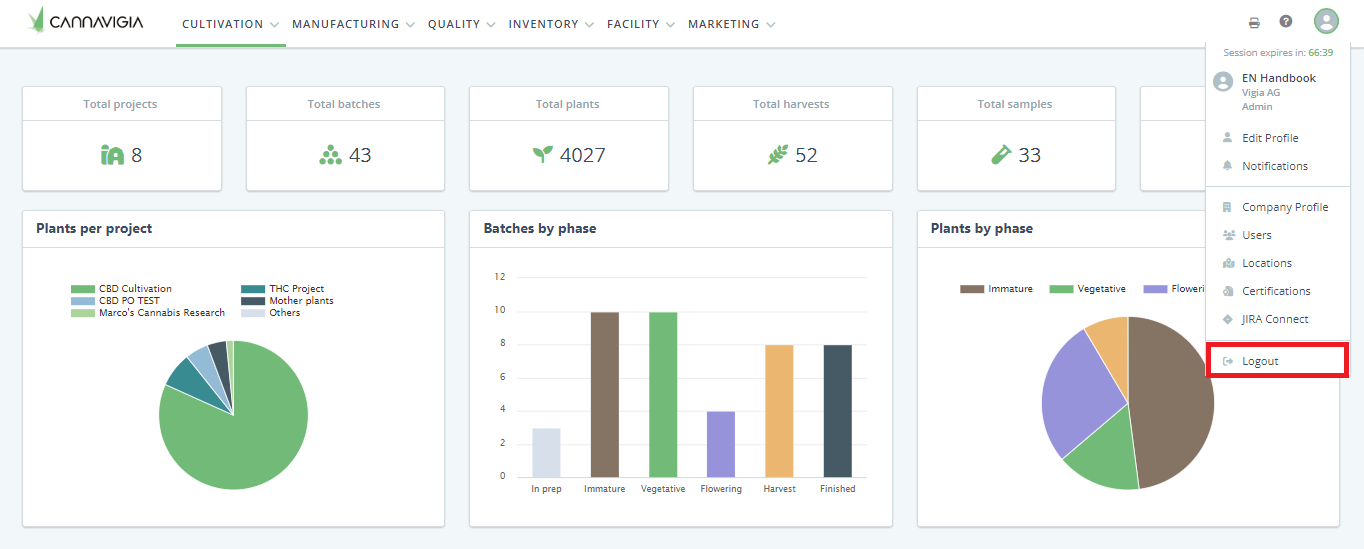Click the Cannavigia logo
The image size is (1364, 549).
(86, 20)
